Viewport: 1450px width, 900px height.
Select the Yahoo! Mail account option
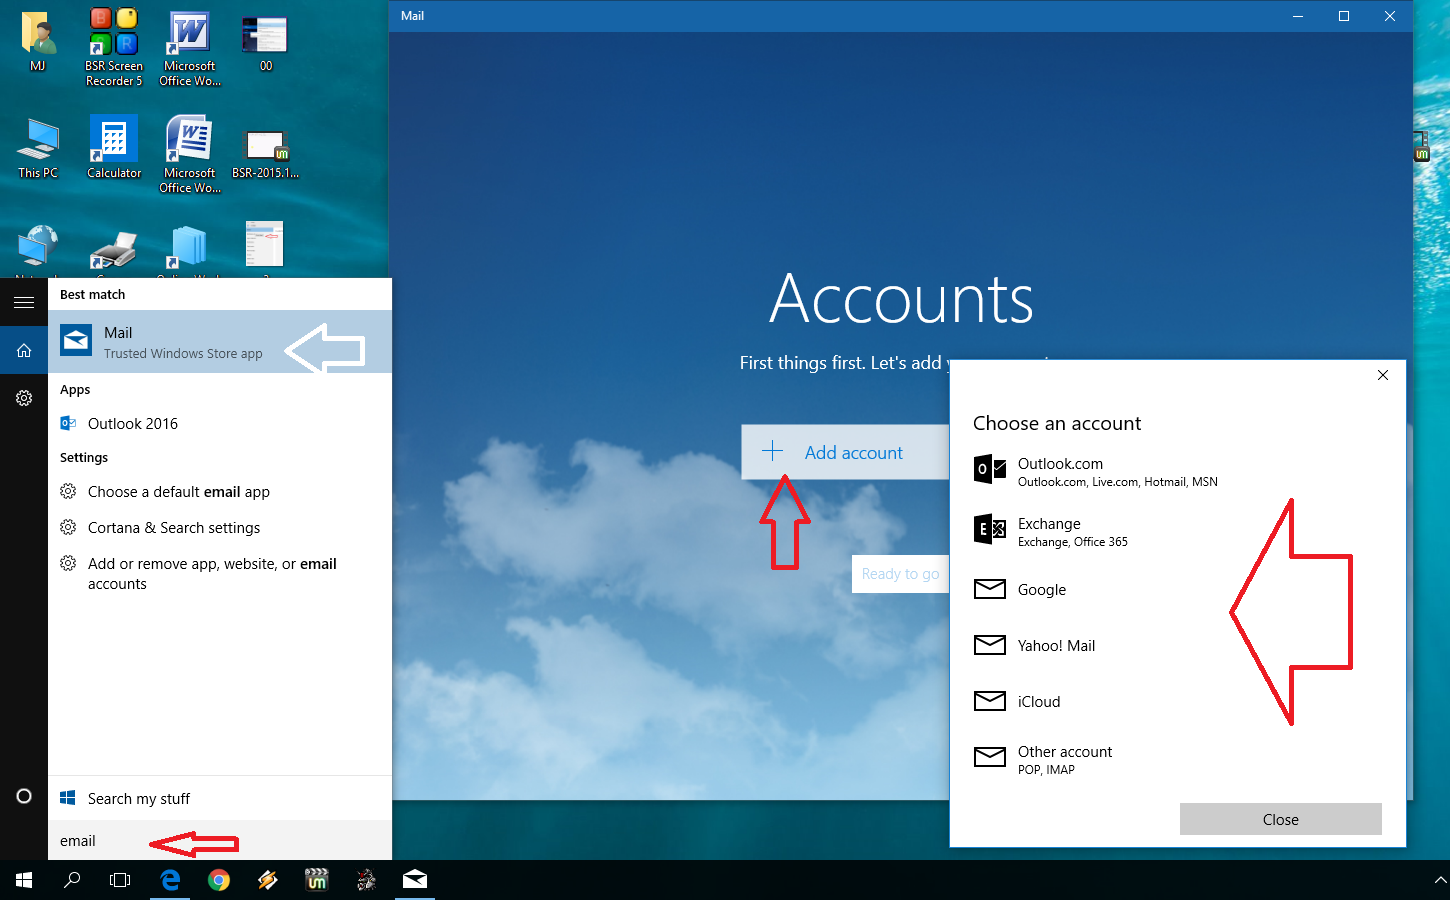(1055, 645)
